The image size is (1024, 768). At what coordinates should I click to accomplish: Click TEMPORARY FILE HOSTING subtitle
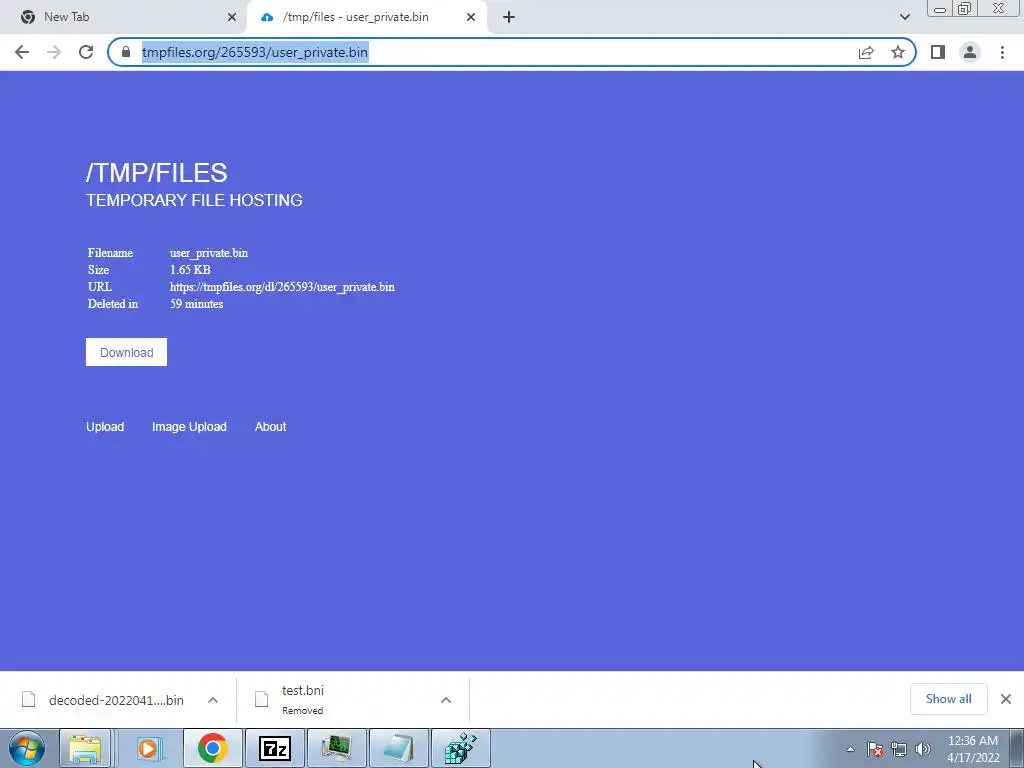click(x=194, y=200)
